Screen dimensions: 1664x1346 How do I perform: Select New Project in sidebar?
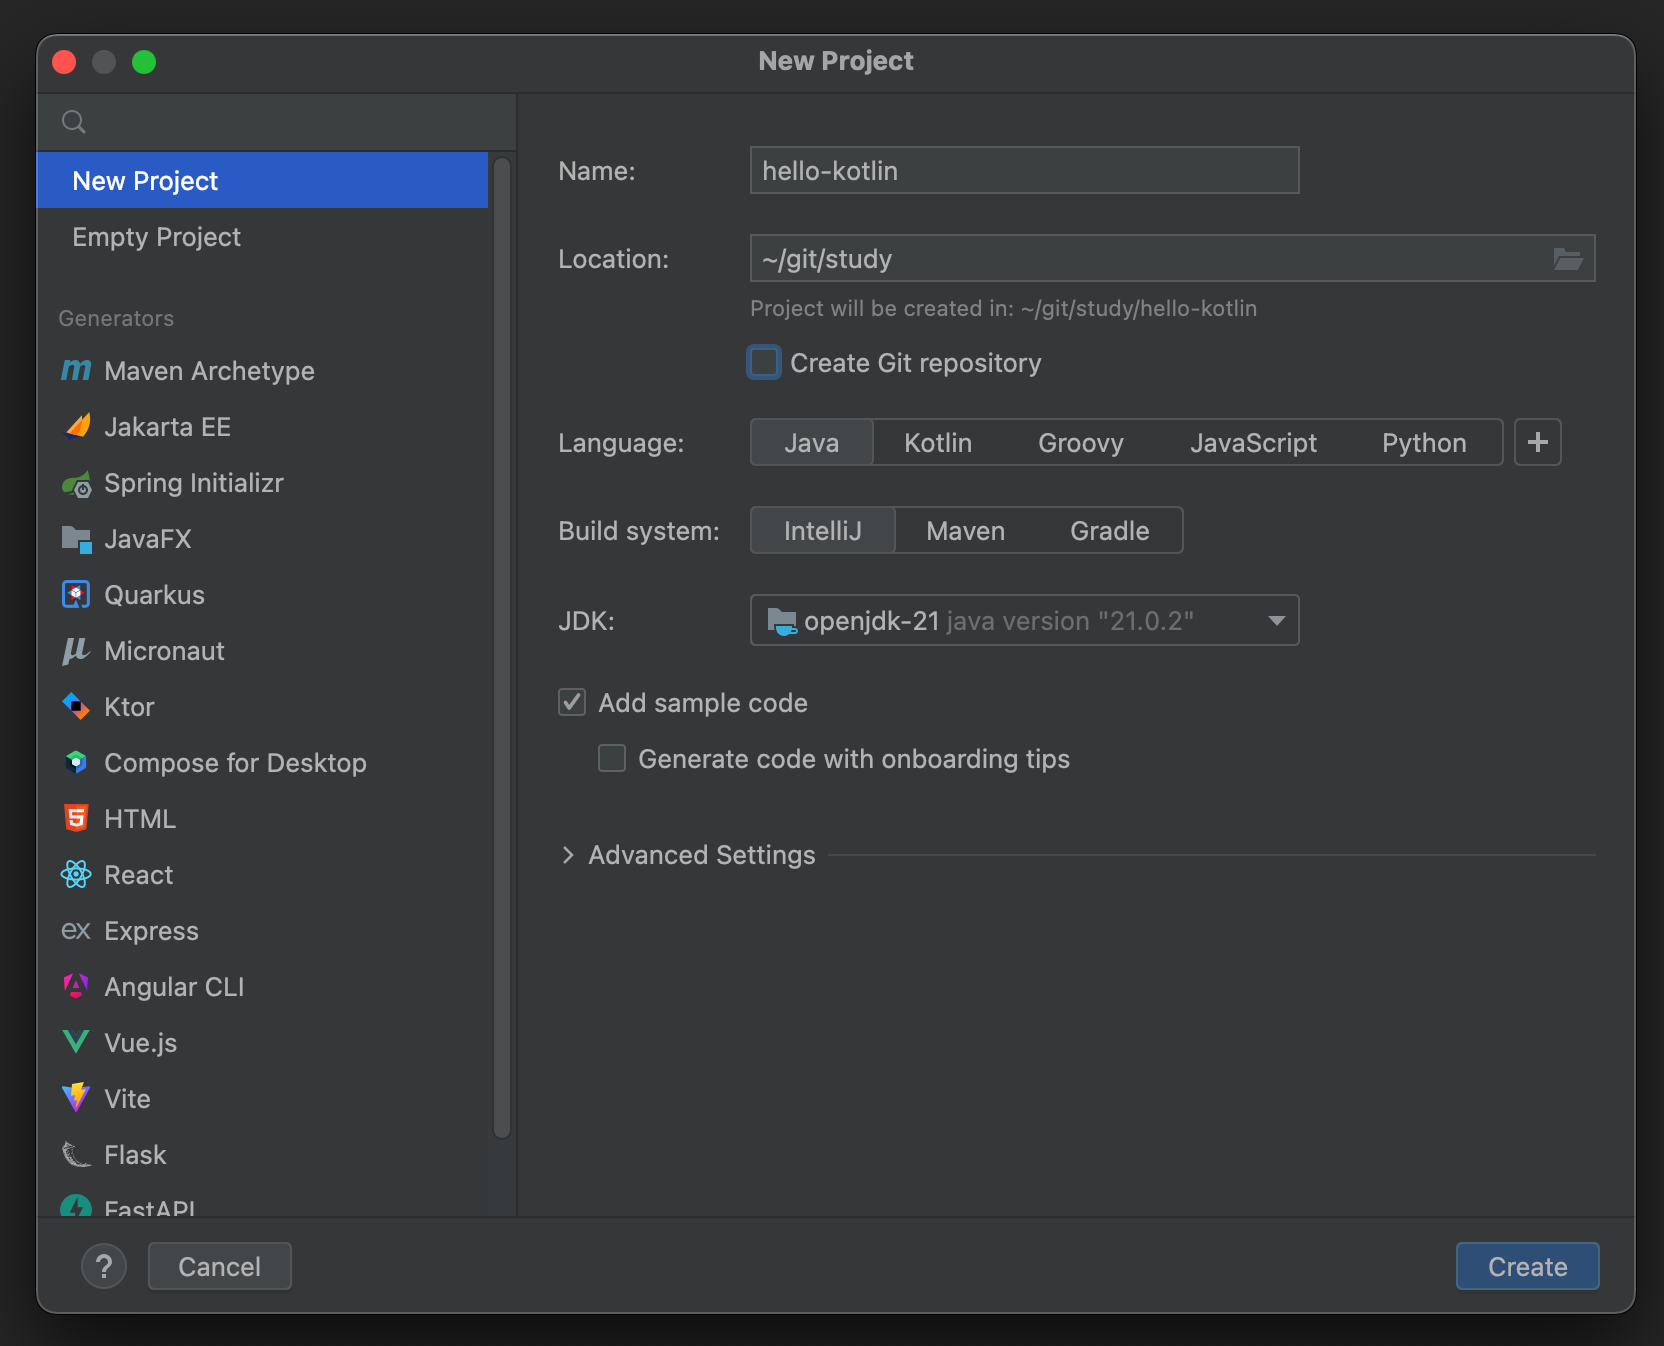coord(262,181)
